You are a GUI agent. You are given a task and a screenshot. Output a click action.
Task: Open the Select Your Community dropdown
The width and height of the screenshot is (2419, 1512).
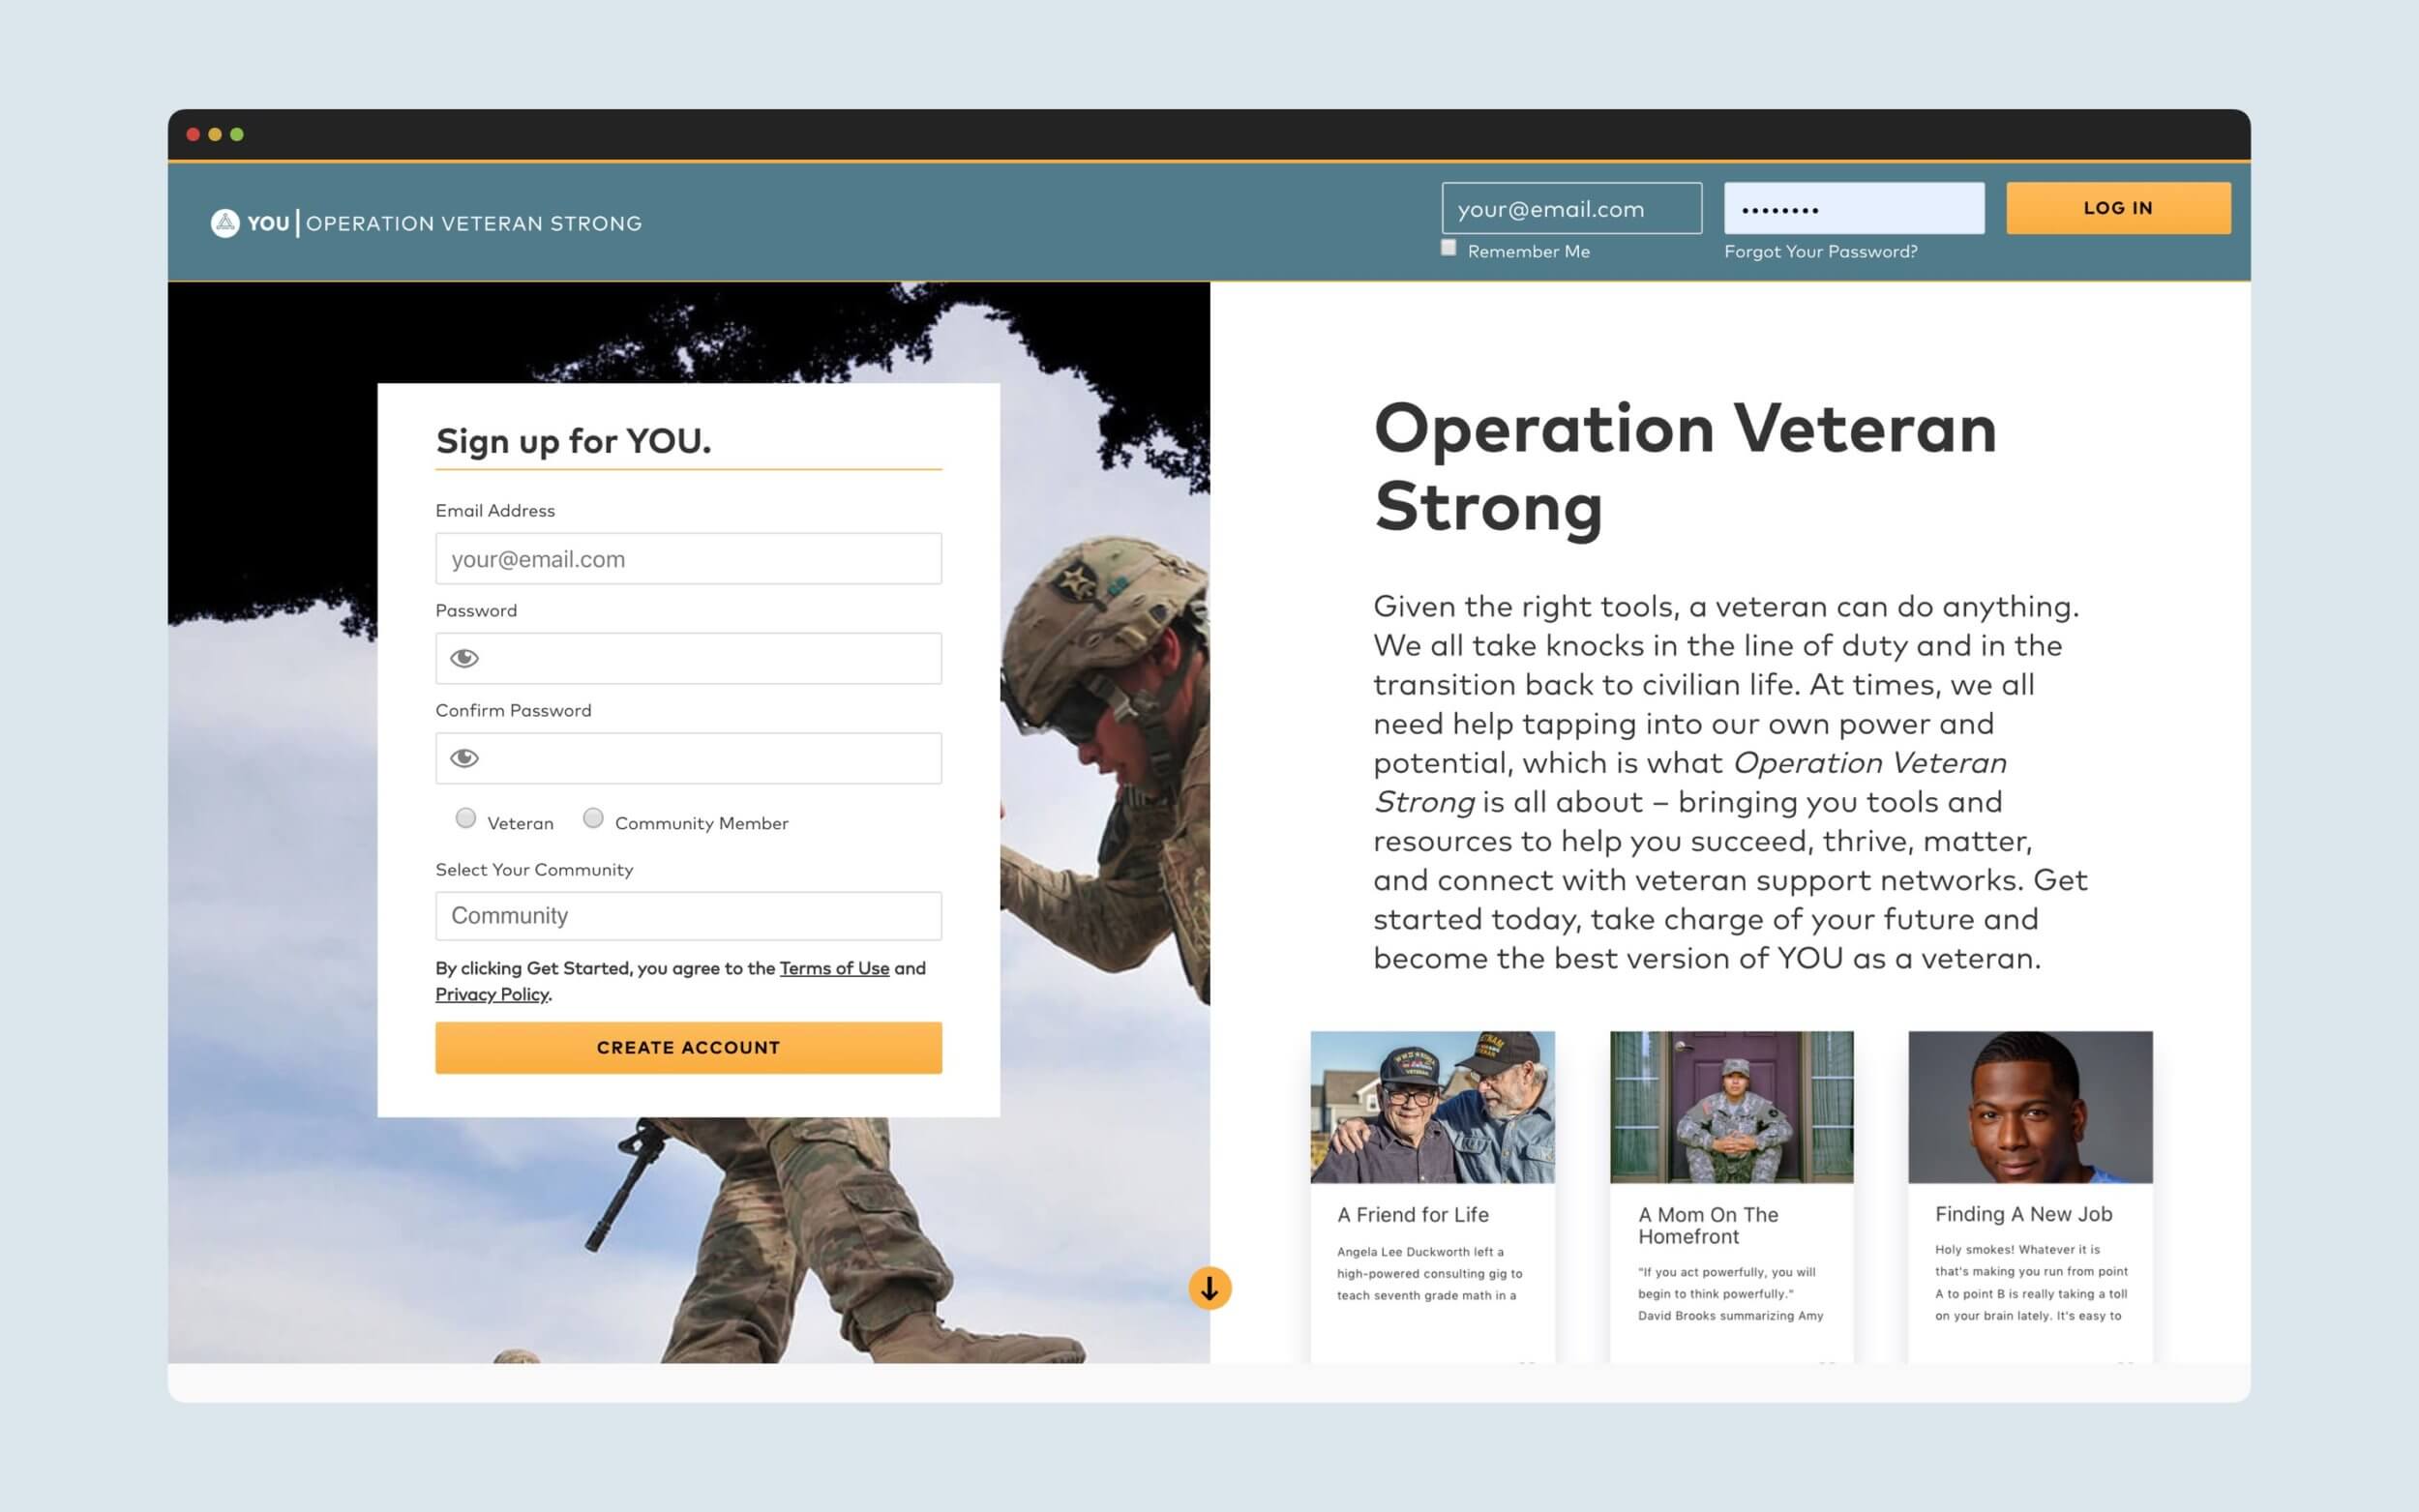coord(688,916)
